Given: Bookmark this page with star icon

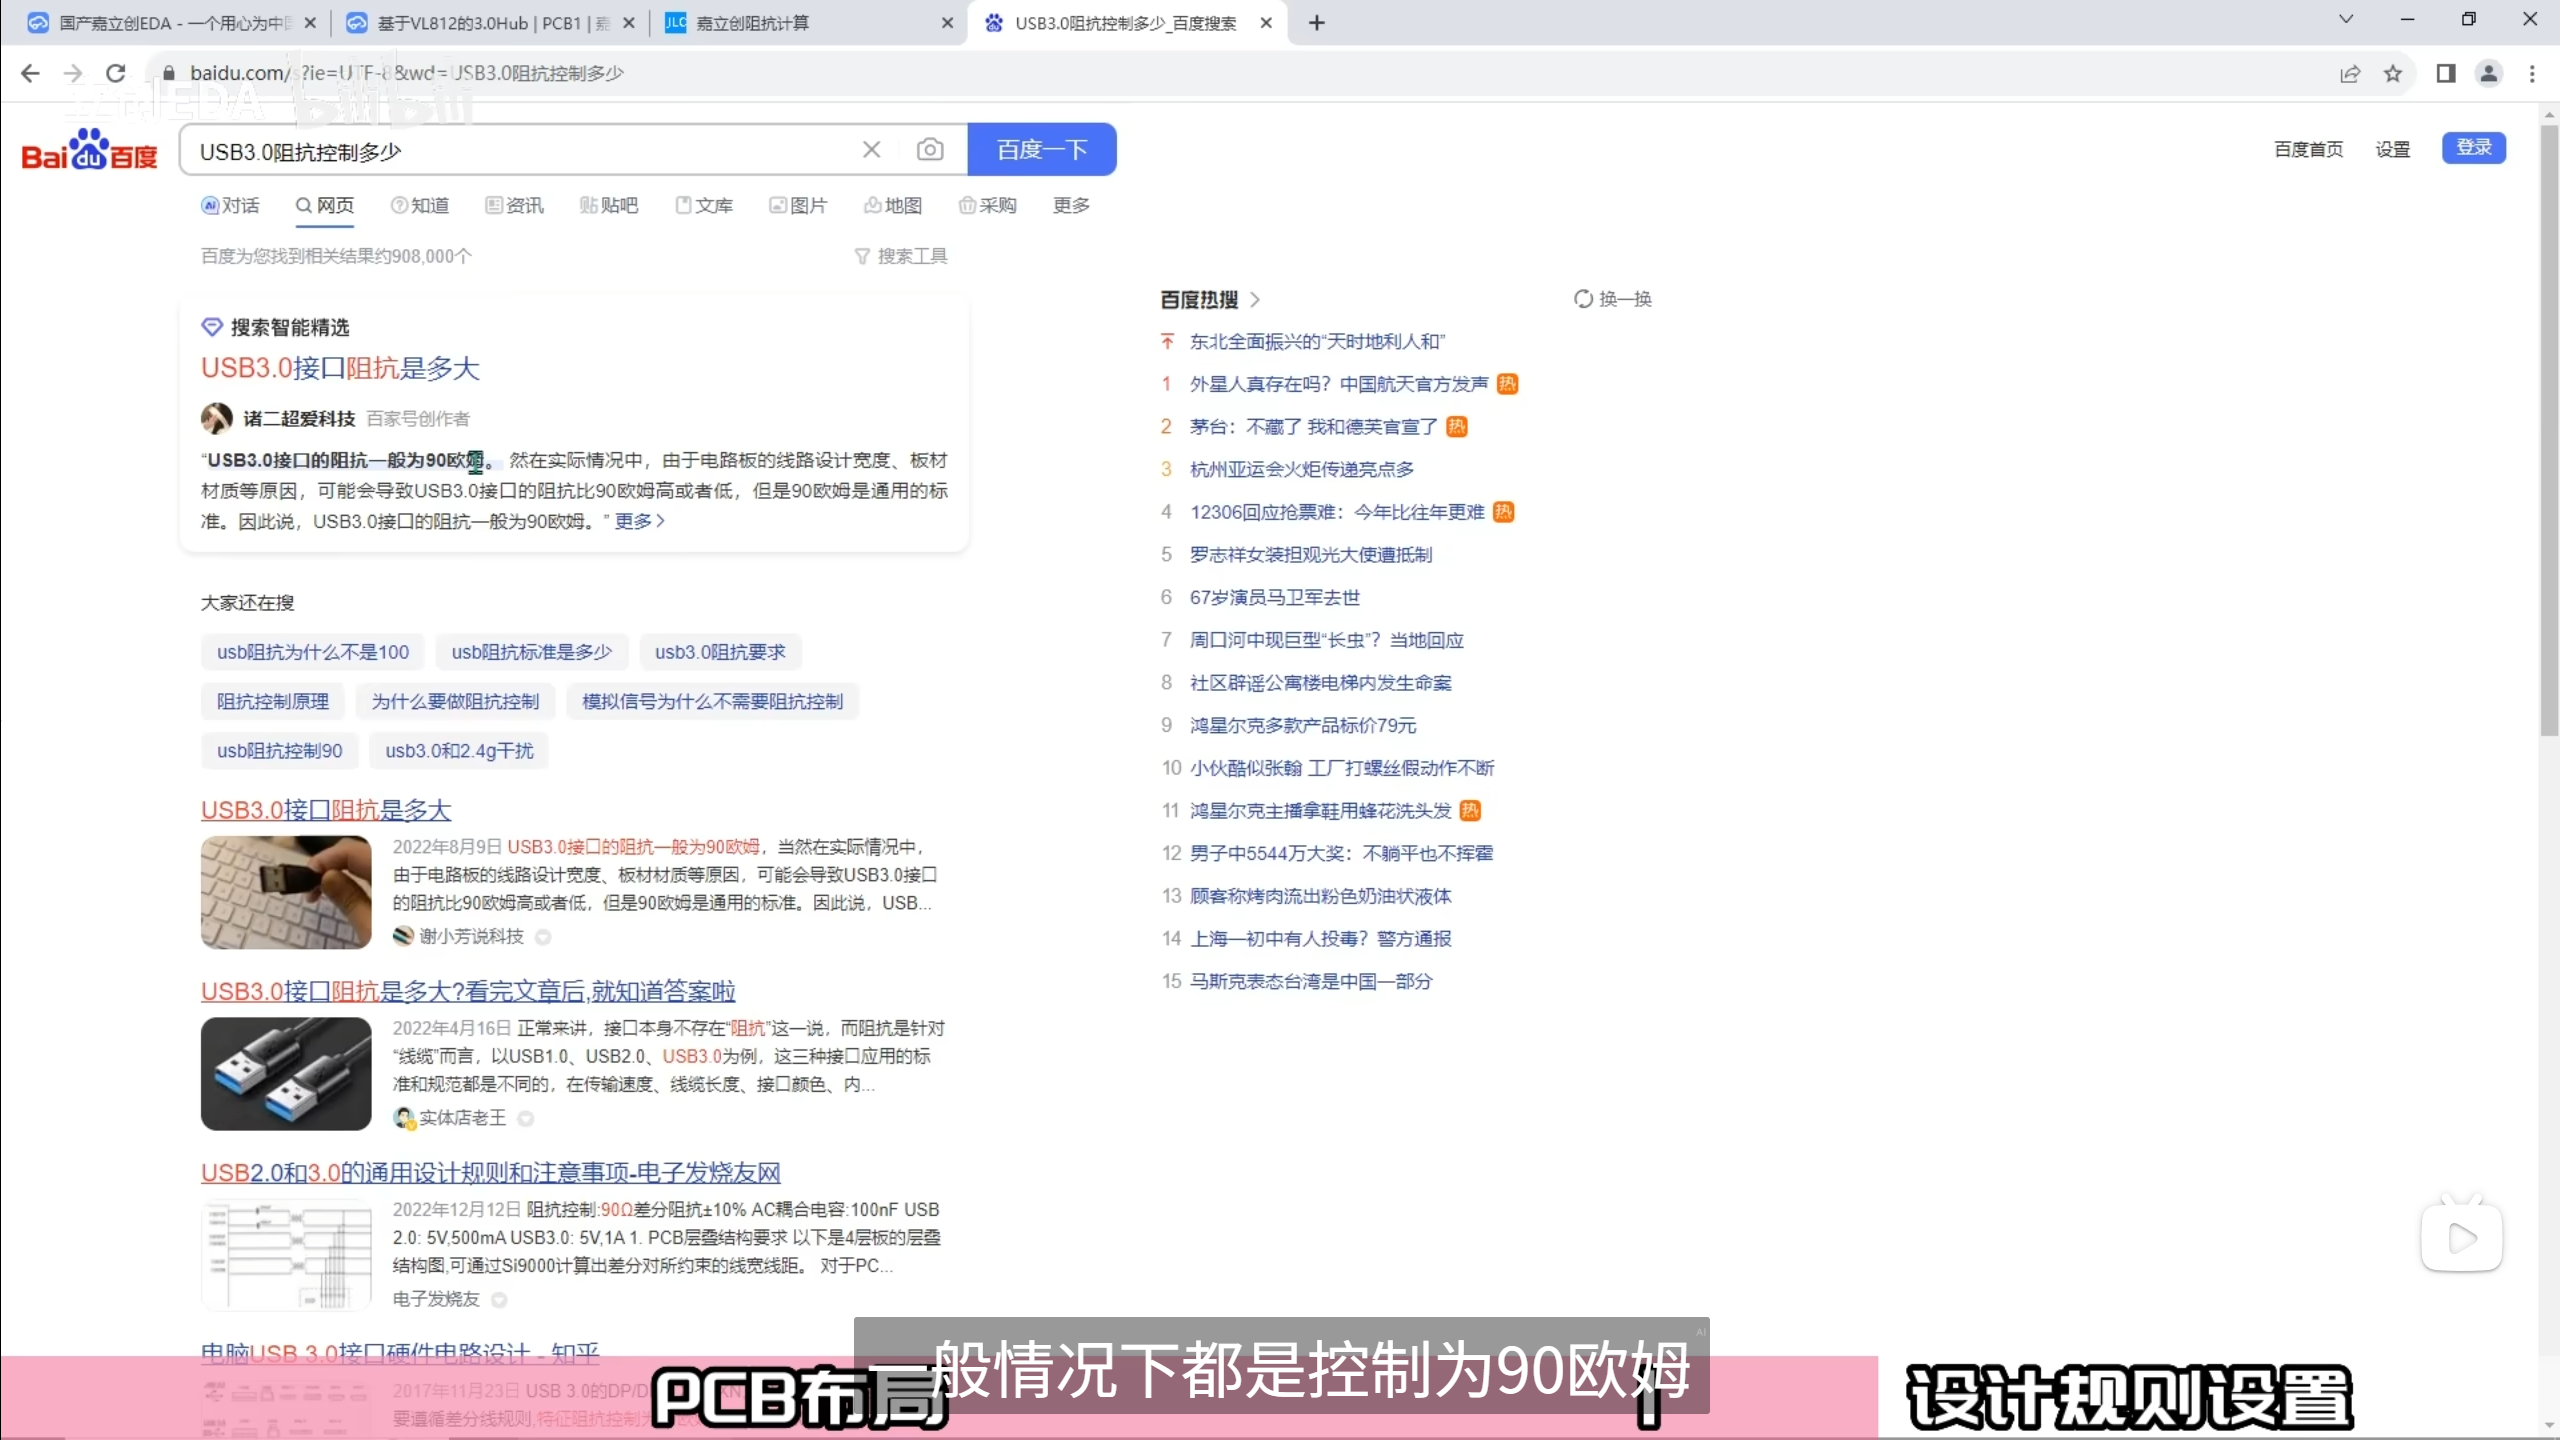Looking at the screenshot, I should [x=2392, y=73].
